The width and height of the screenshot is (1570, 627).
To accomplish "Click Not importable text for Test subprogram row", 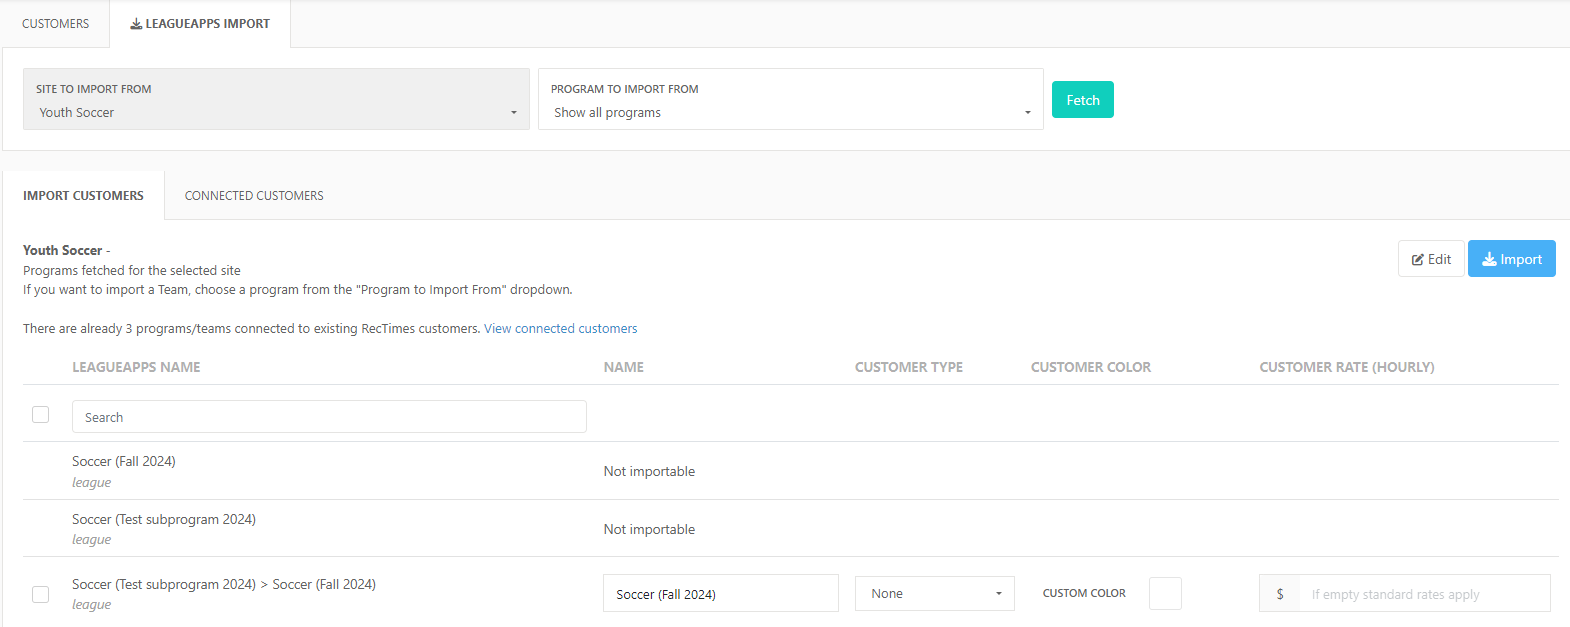I will coord(649,530).
